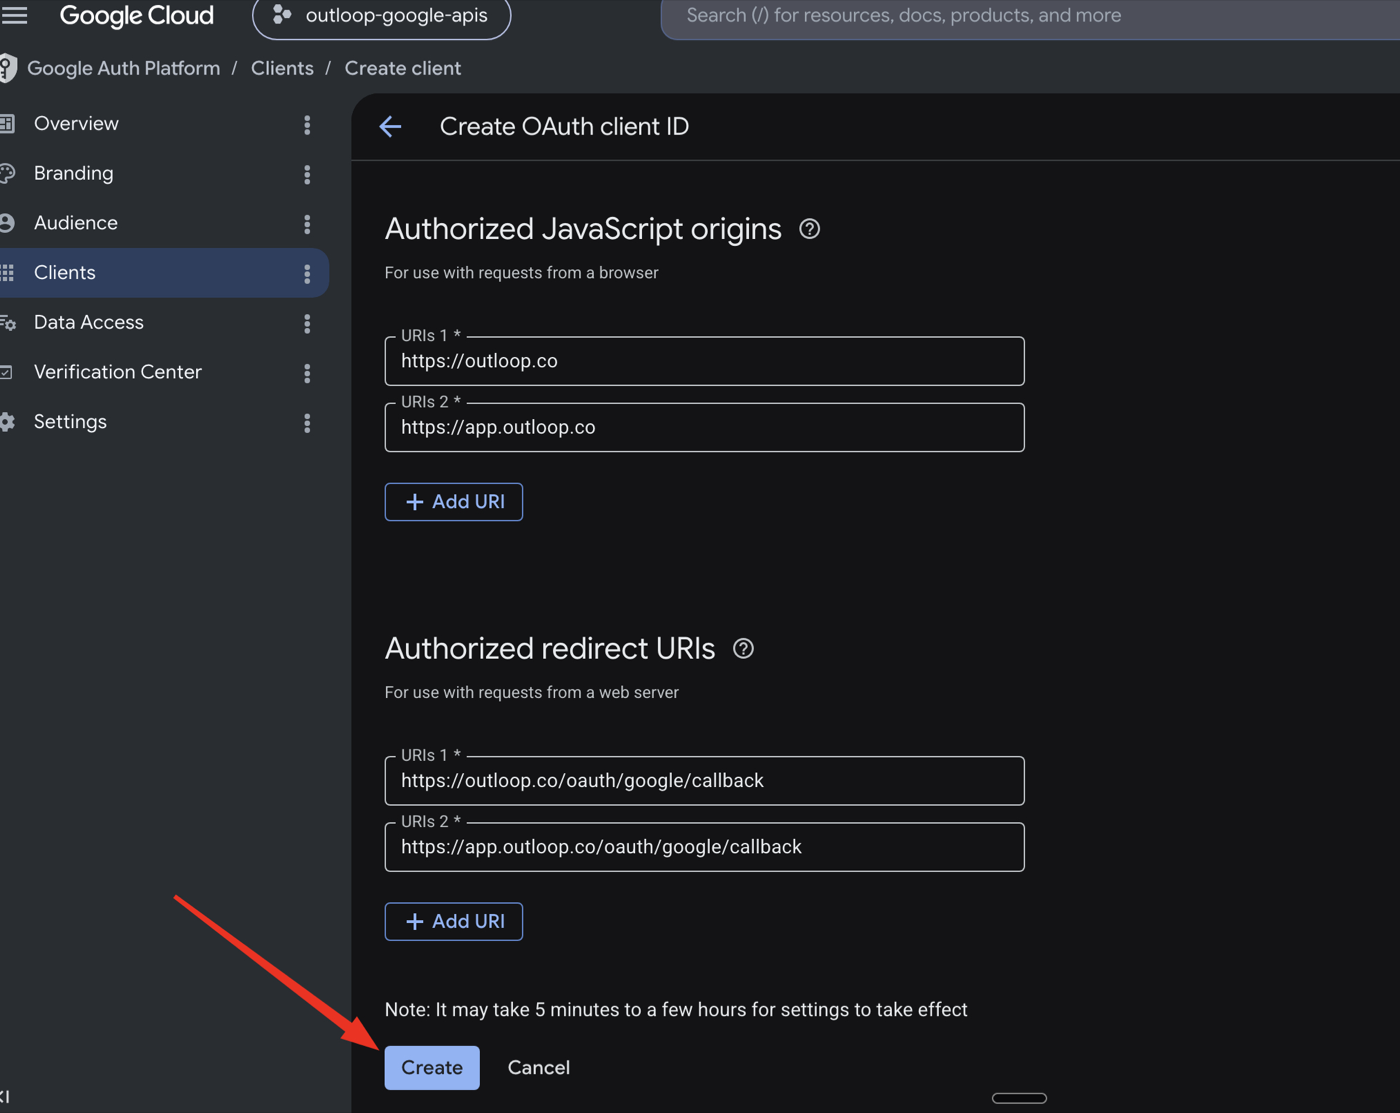The image size is (1400, 1113).
Task: Open the Branding sidebar item
Action: (x=73, y=173)
